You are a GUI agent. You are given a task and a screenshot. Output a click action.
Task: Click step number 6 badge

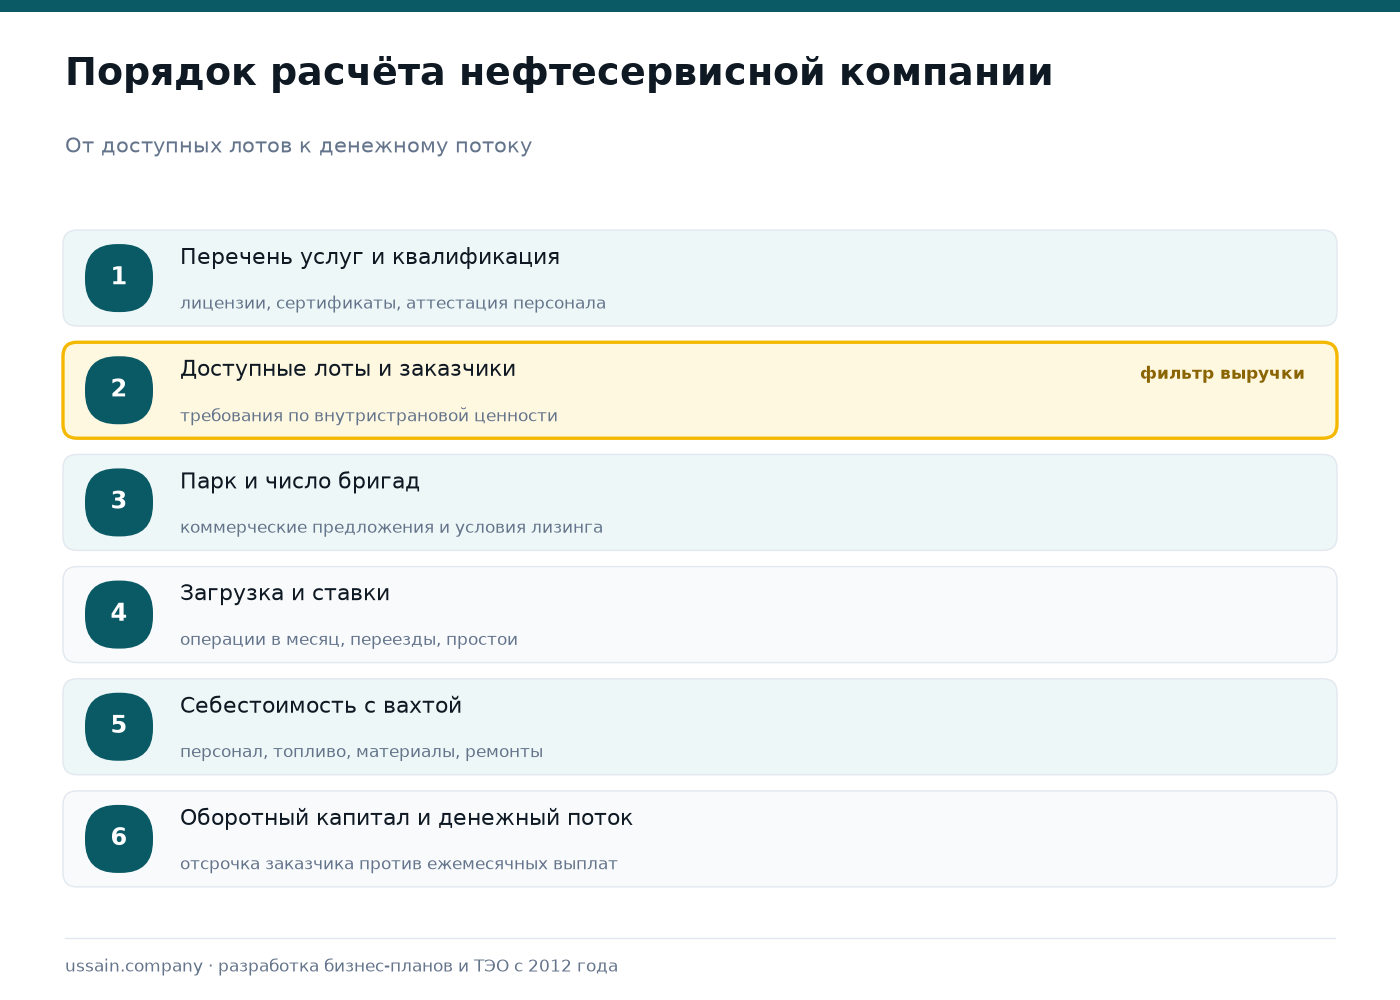(x=119, y=838)
